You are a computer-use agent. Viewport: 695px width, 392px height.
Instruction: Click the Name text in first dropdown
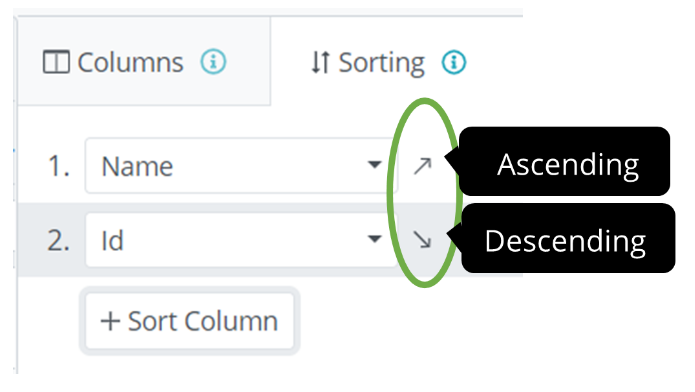137,167
